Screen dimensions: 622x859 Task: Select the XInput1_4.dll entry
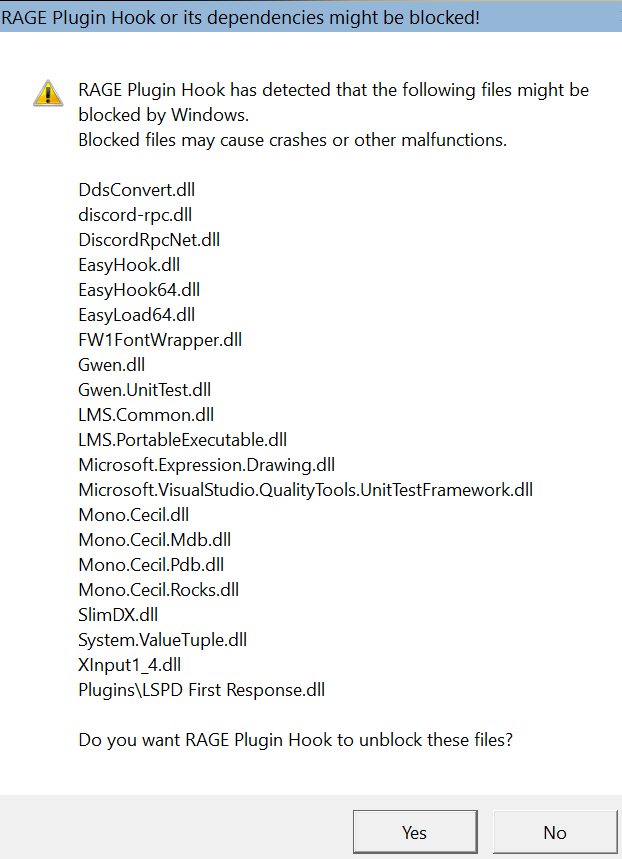[130, 665]
